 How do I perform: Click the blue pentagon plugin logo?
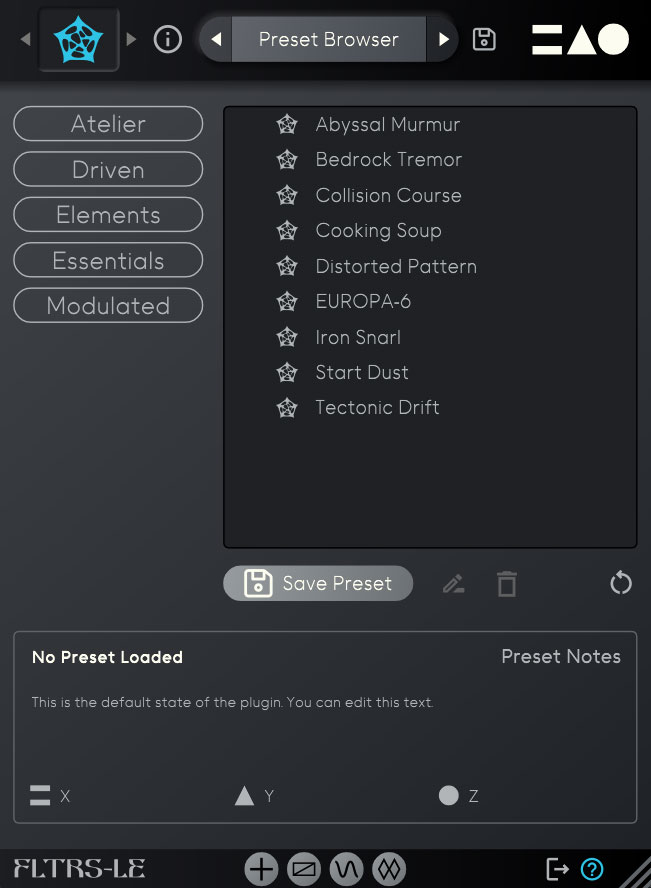click(x=79, y=40)
